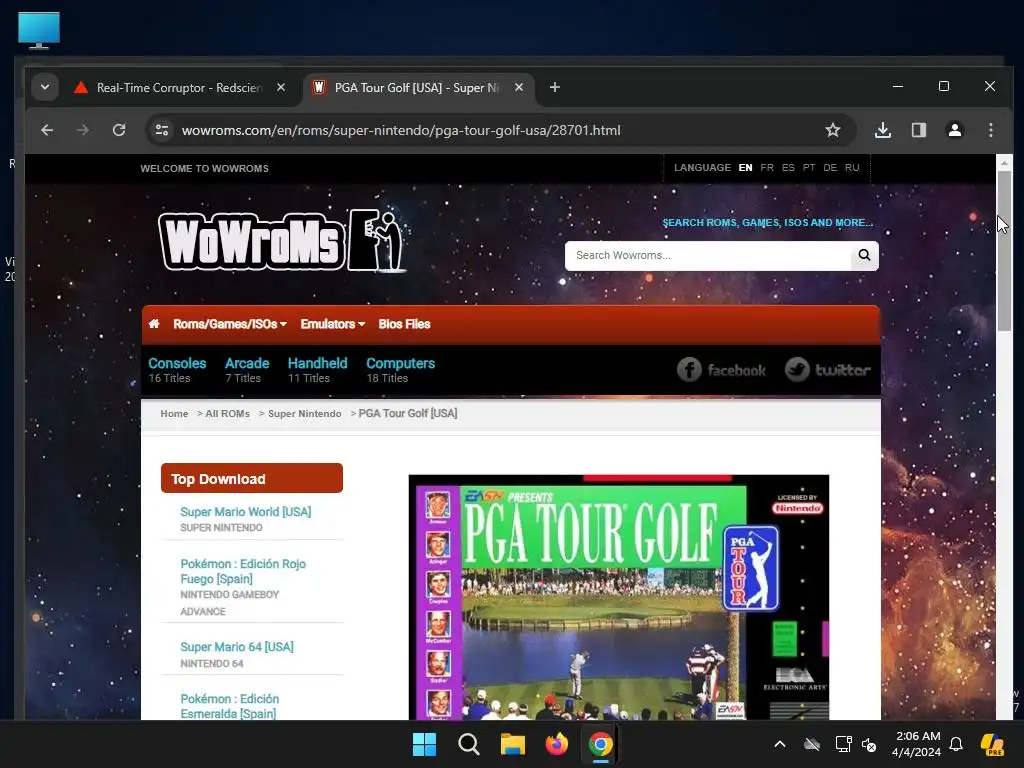Open Chrome three-dot menu
The height and width of the screenshot is (768, 1024).
tap(991, 130)
